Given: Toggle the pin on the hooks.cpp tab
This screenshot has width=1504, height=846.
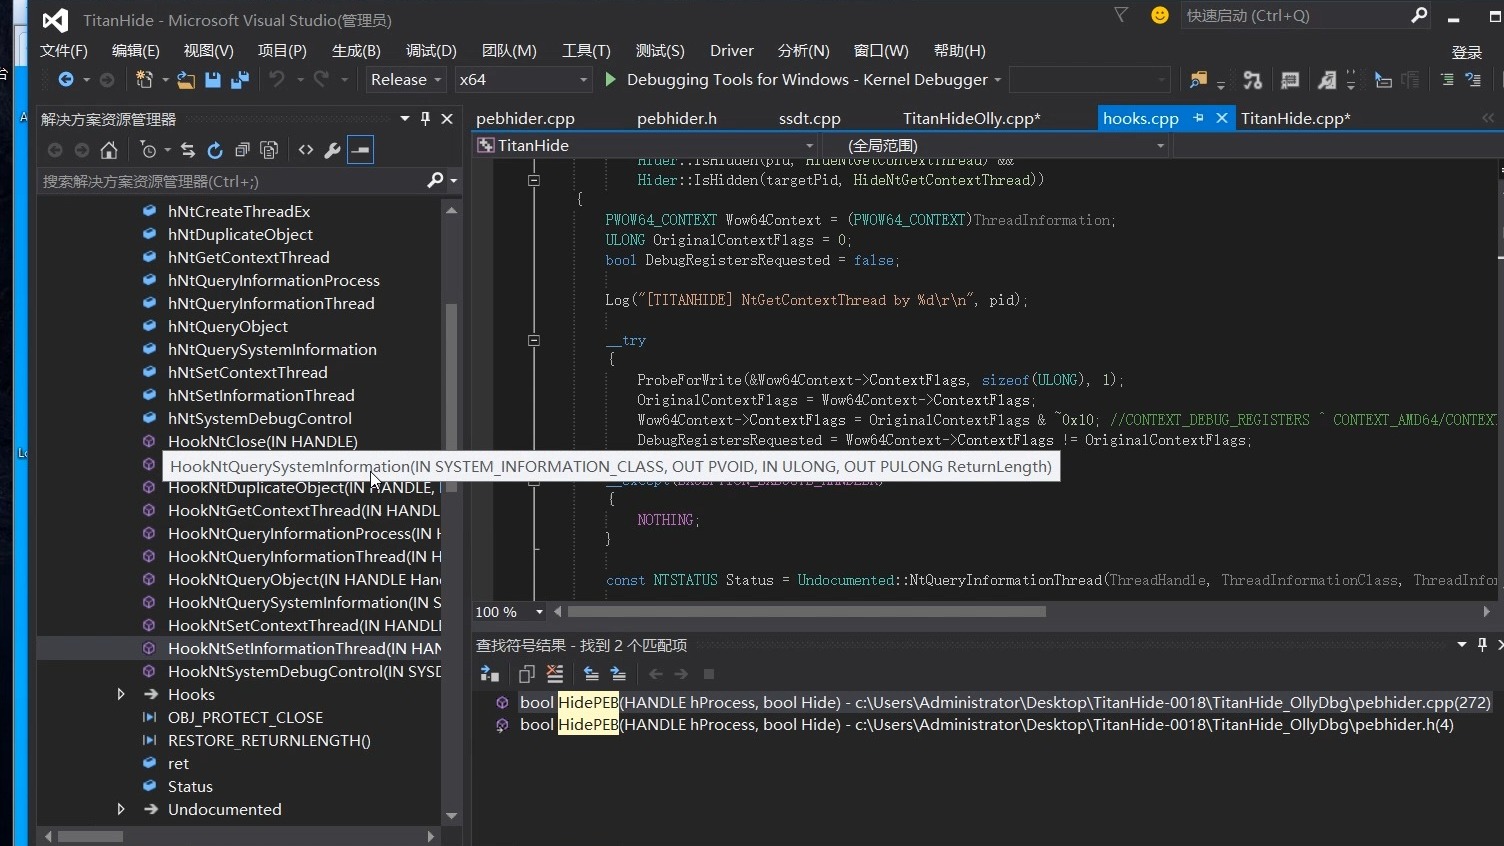Looking at the screenshot, I should [x=1198, y=118].
